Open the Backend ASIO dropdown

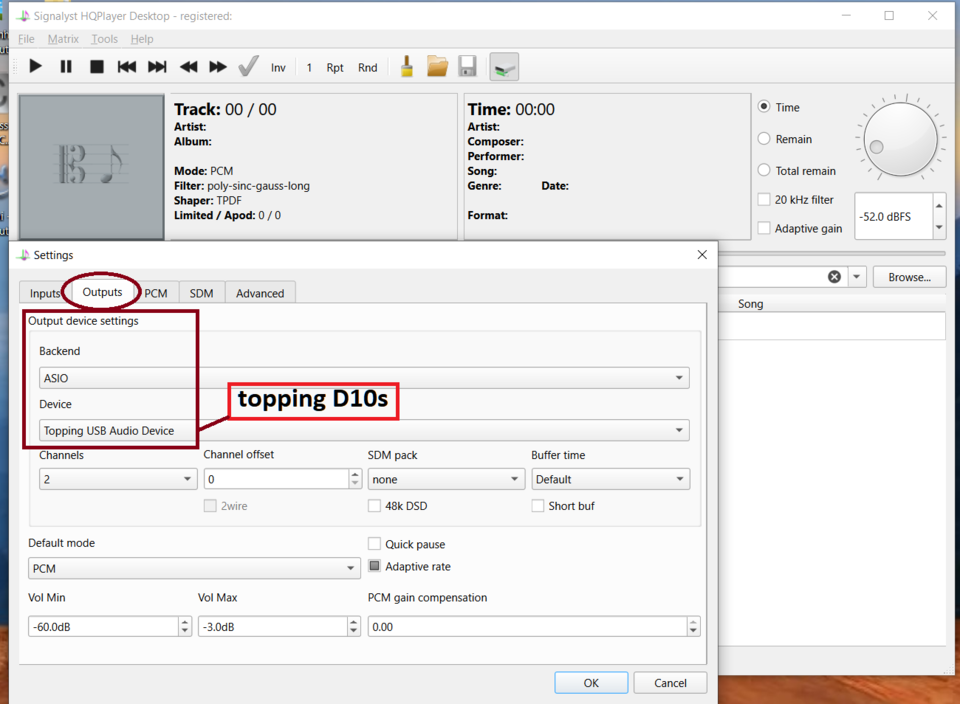coord(364,378)
